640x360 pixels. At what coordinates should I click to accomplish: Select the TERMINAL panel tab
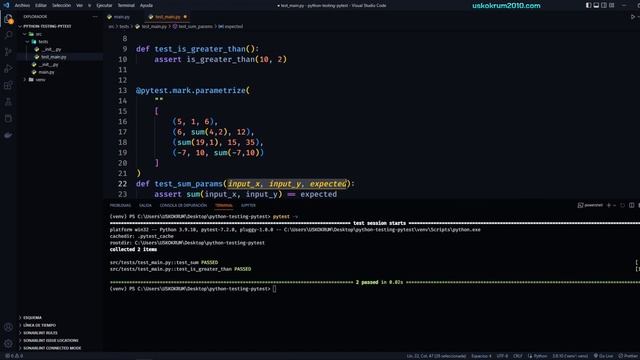[224, 205]
